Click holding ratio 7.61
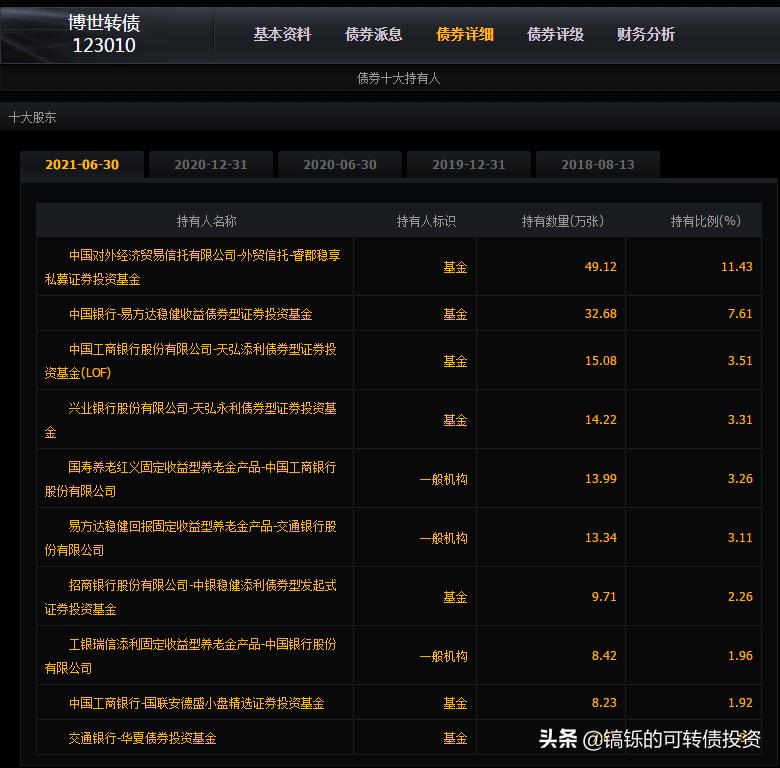The width and height of the screenshot is (780, 768). click(x=740, y=314)
